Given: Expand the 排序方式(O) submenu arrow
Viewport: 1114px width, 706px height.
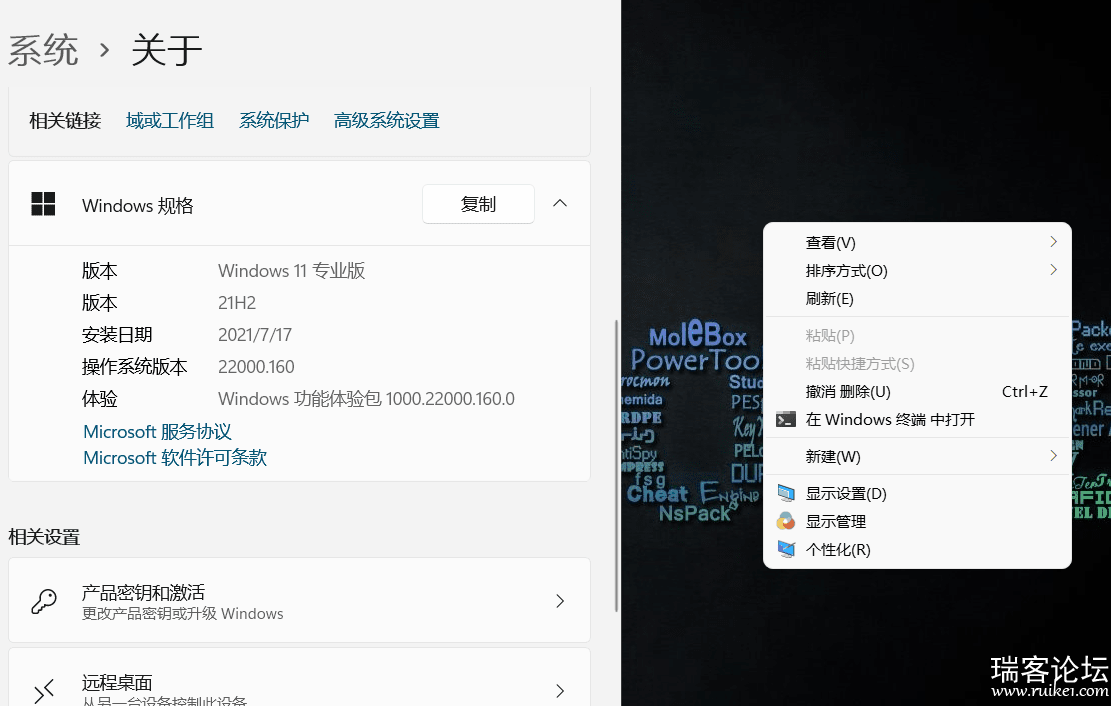Looking at the screenshot, I should [x=1054, y=270].
